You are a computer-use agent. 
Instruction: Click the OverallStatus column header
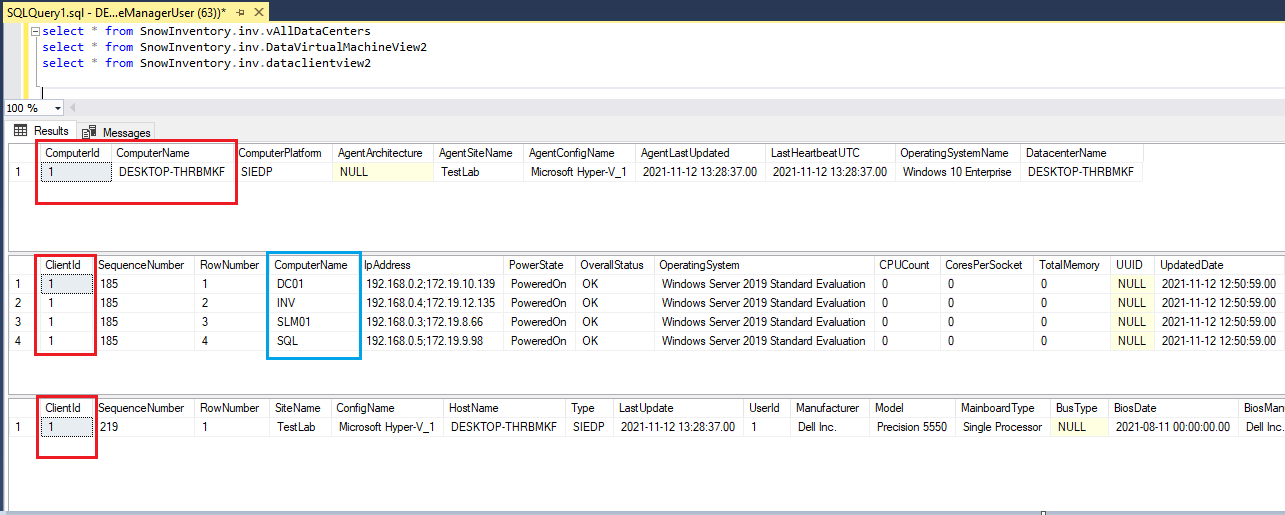pos(614,265)
